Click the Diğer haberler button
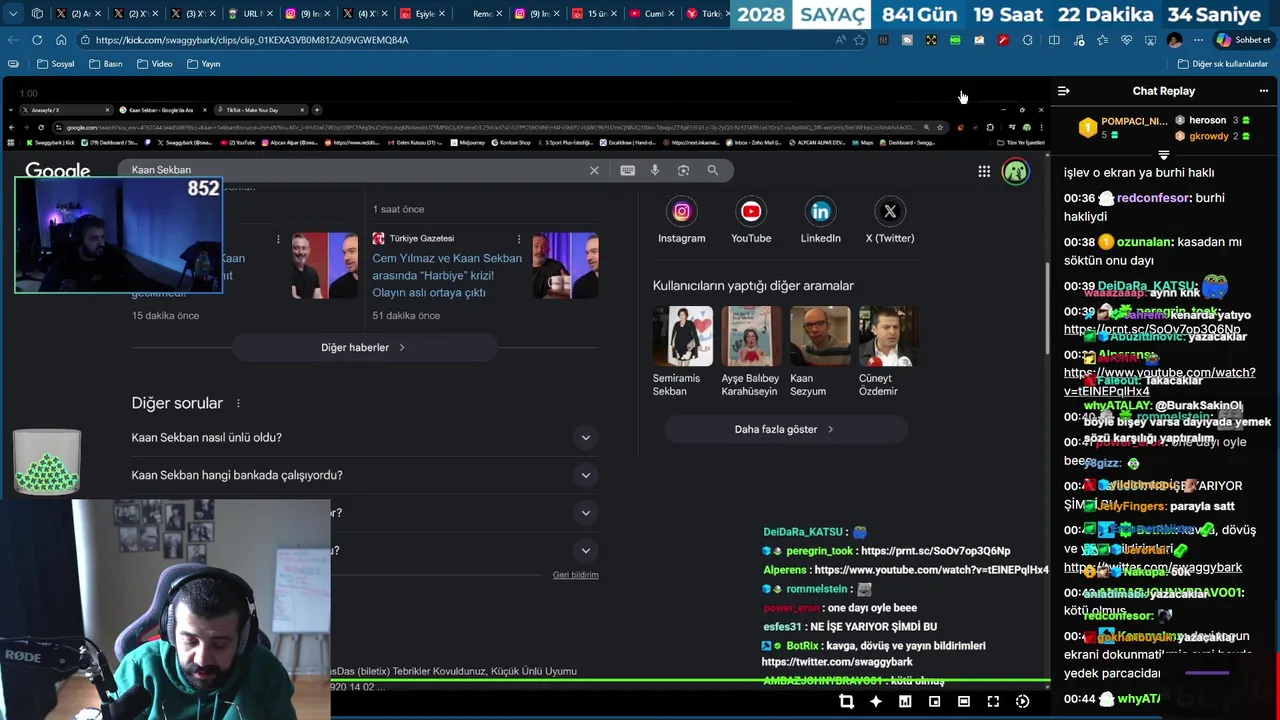Image resolution: width=1280 pixels, height=720 pixels. tap(364, 347)
